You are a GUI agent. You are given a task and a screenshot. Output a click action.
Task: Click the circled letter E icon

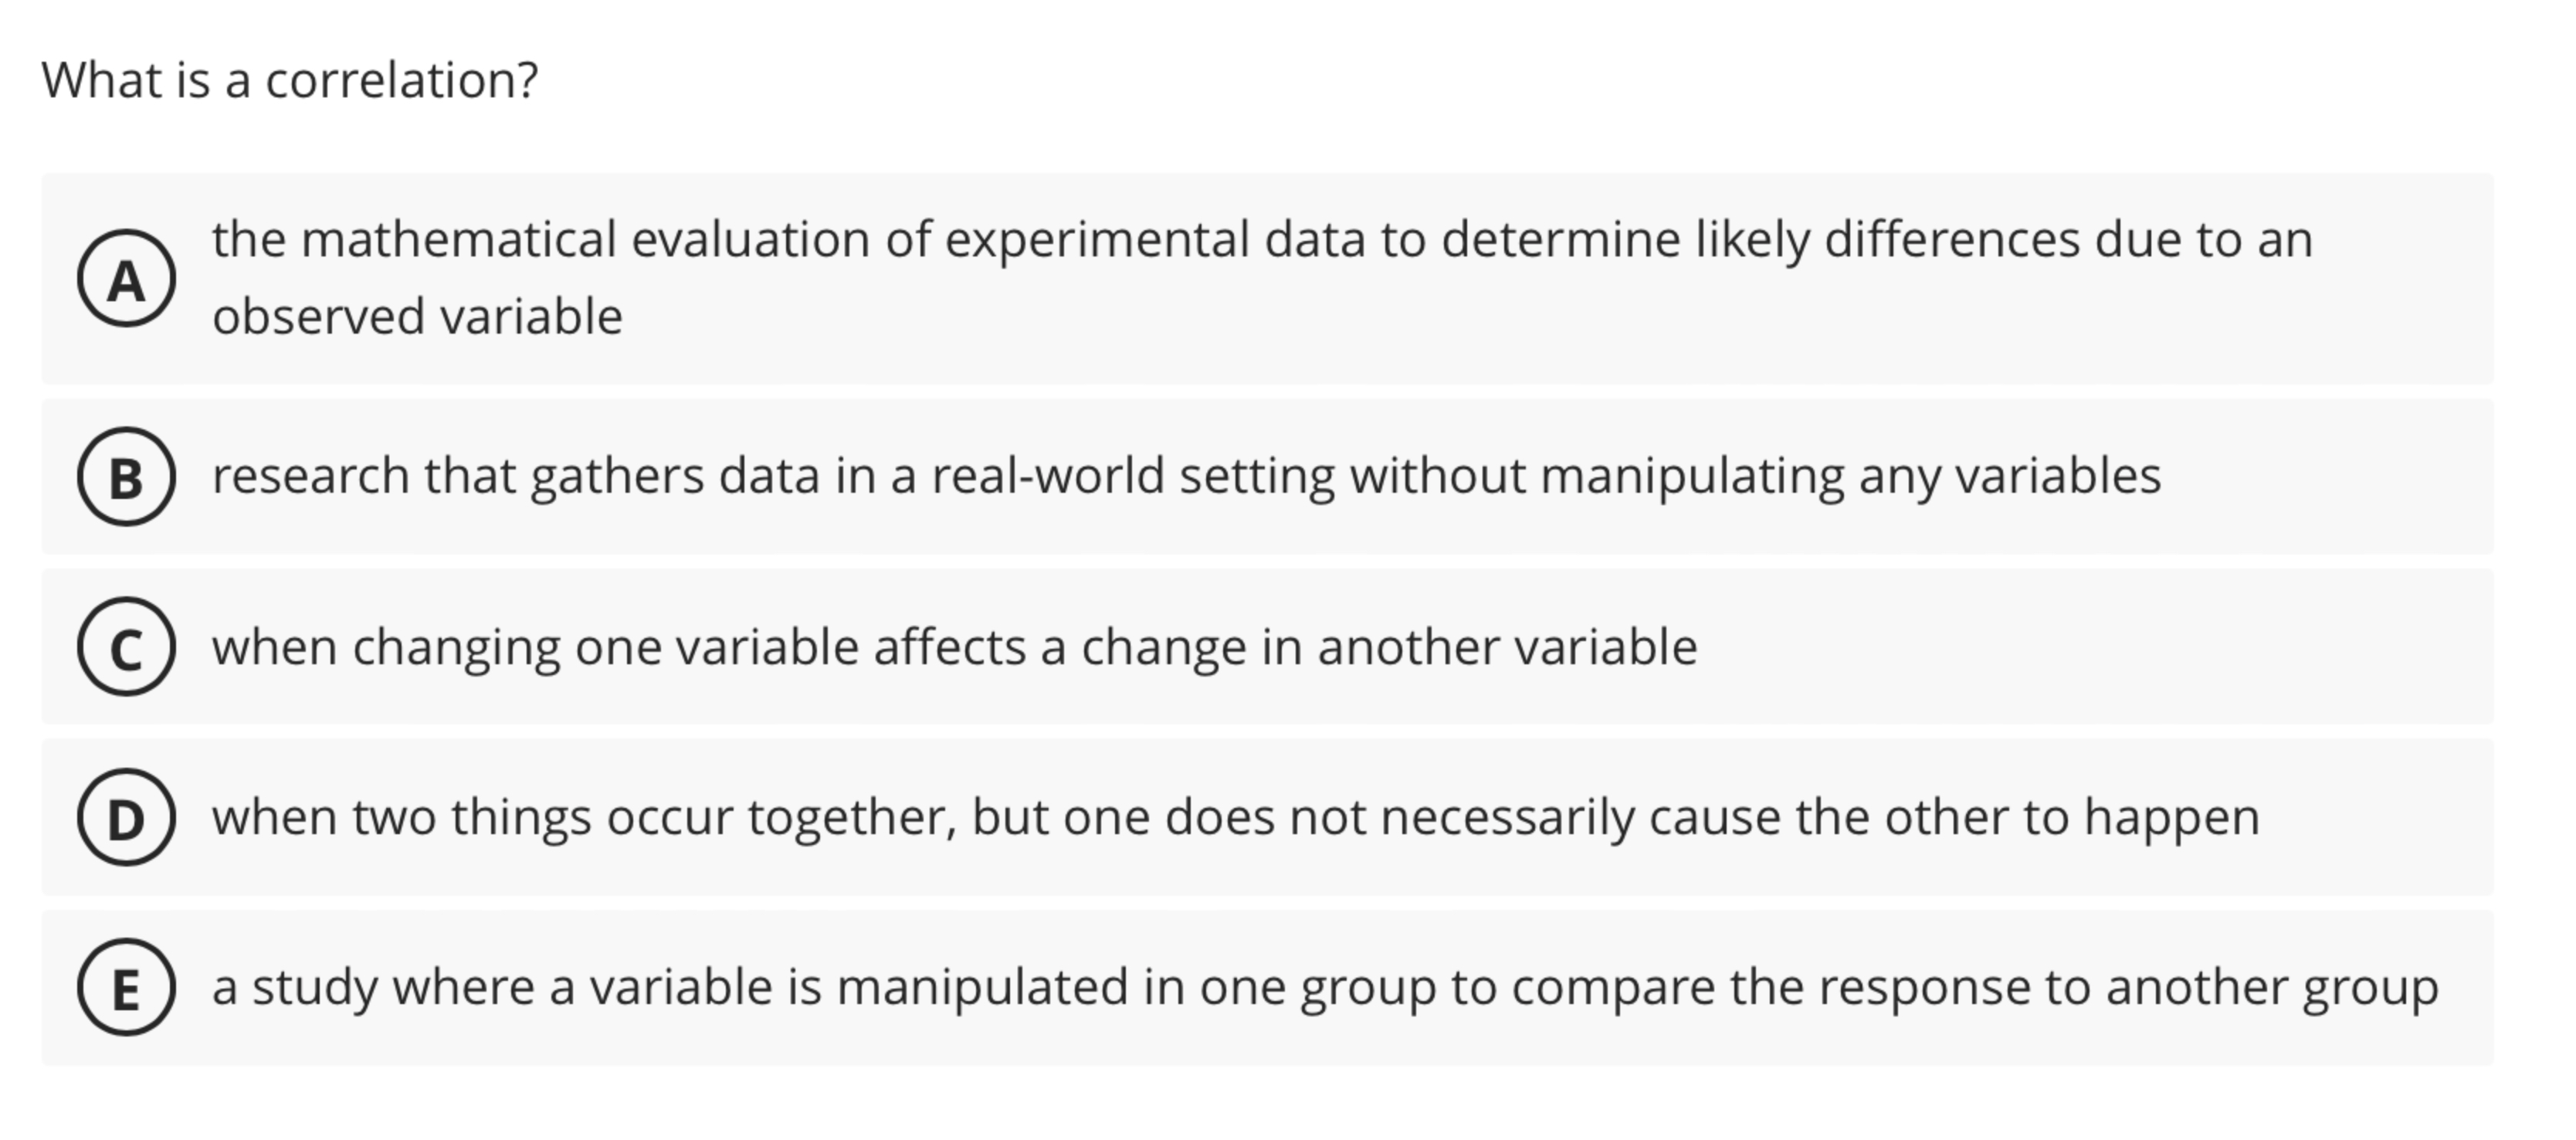(x=126, y=988)
